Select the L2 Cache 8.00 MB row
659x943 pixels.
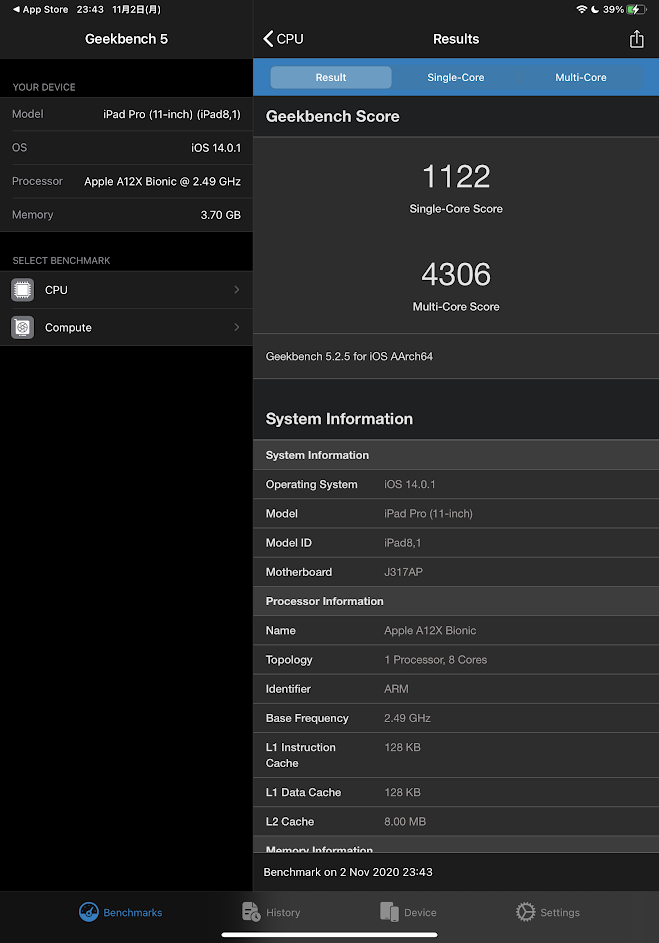click(x=456, y=822)
